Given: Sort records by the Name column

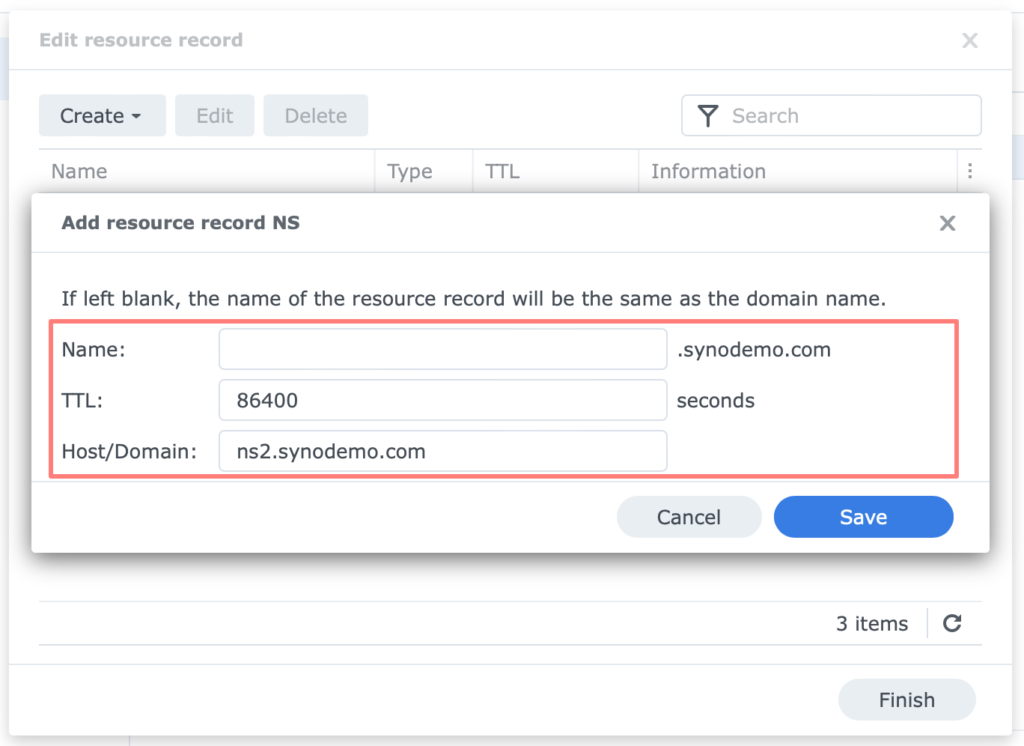Looking at the screenshot, I should coord(78,171).
